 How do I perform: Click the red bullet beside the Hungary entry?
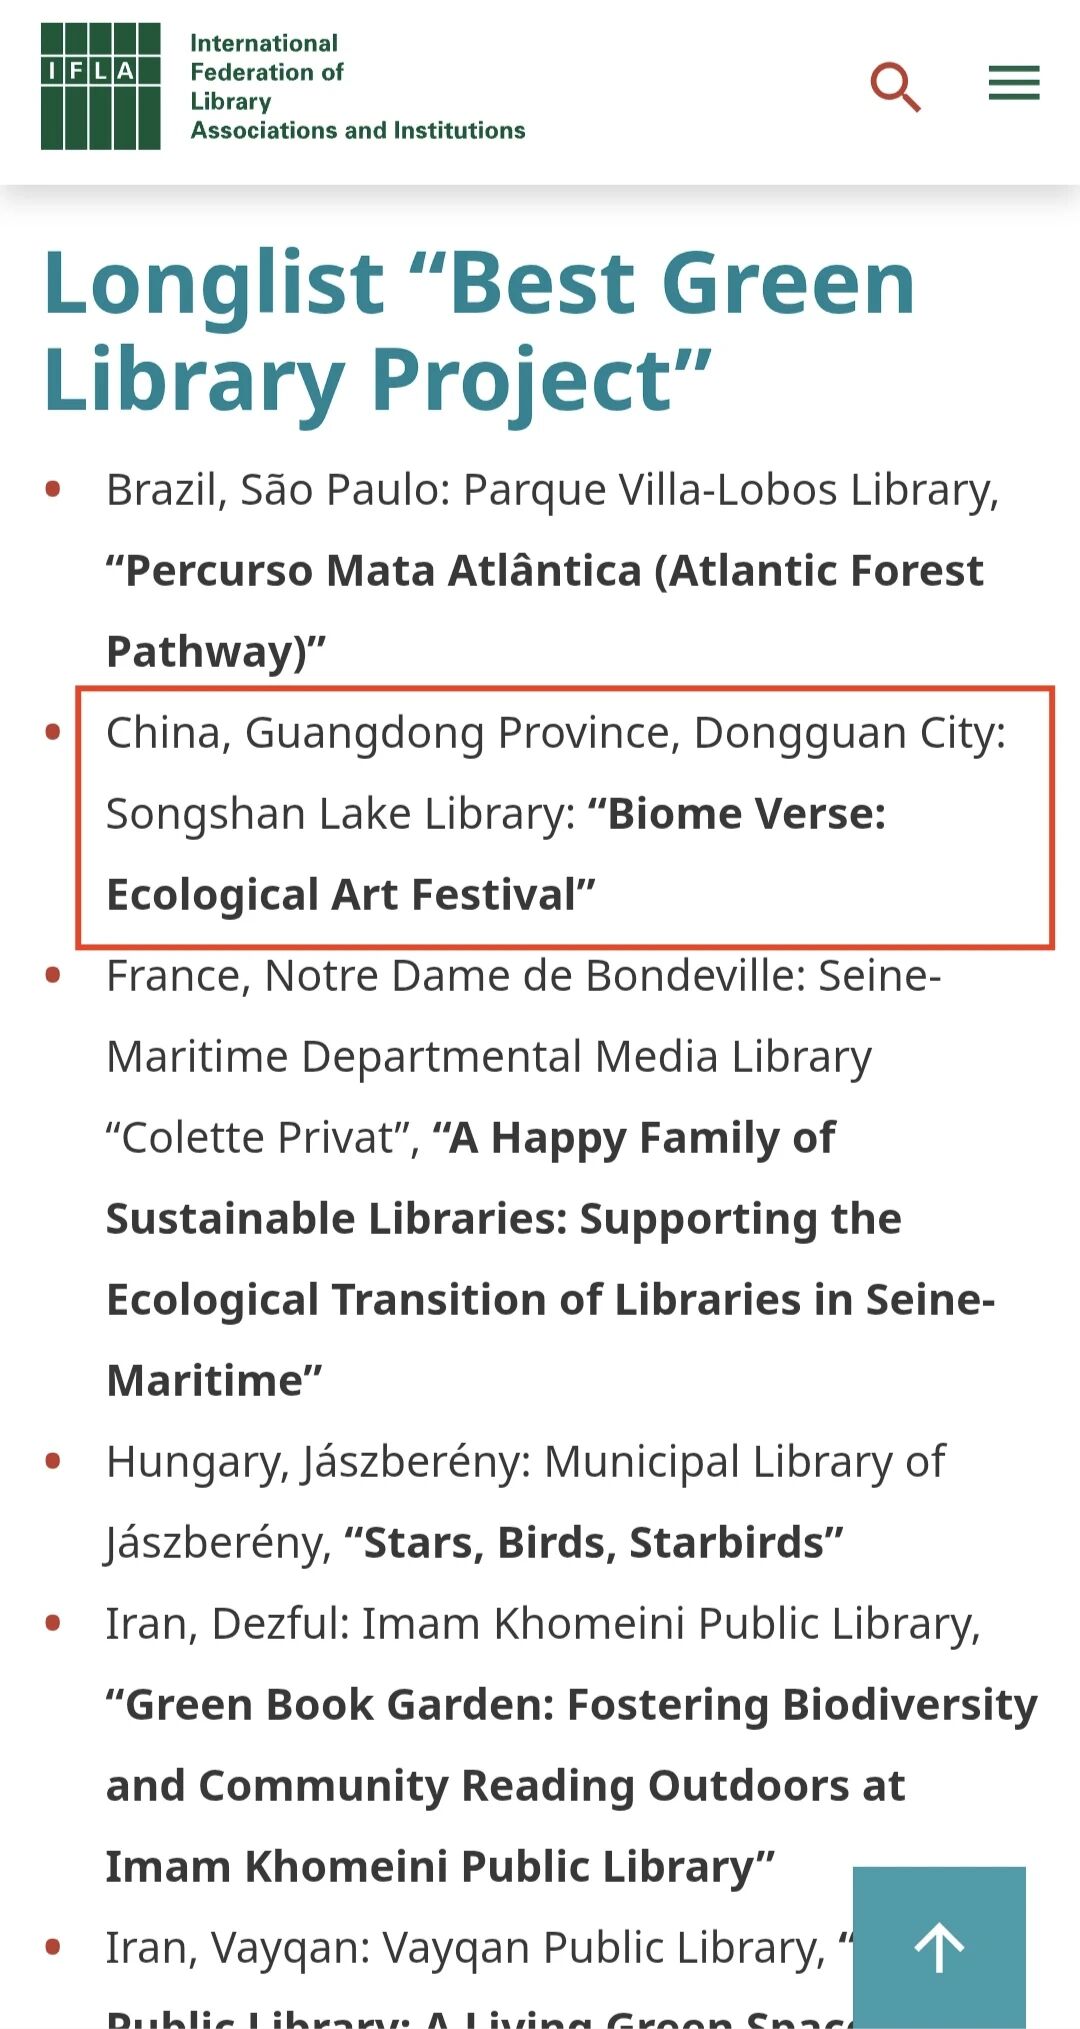point(54,1462)
